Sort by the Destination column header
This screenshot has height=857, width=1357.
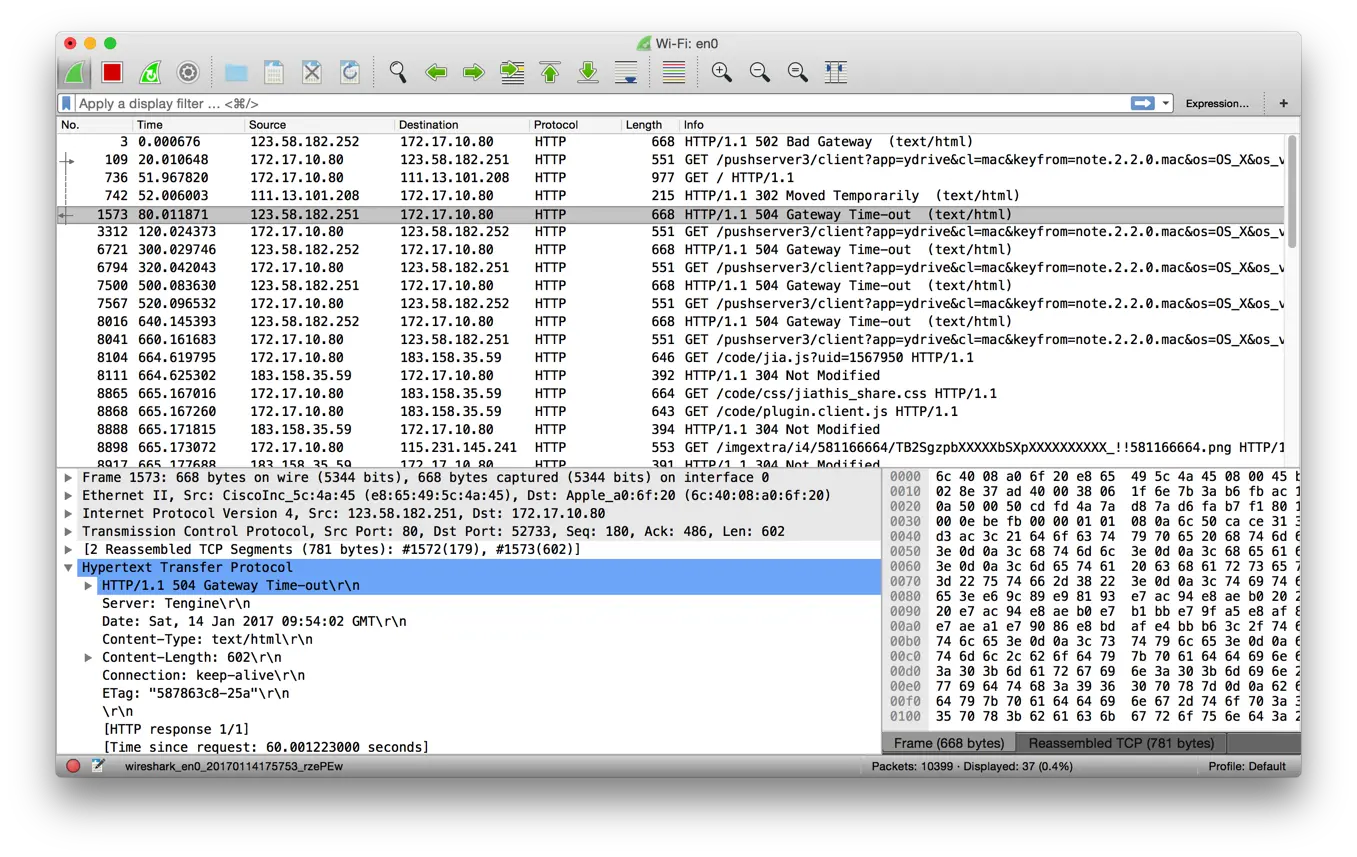pyautogui.click(x=462, y=125)
